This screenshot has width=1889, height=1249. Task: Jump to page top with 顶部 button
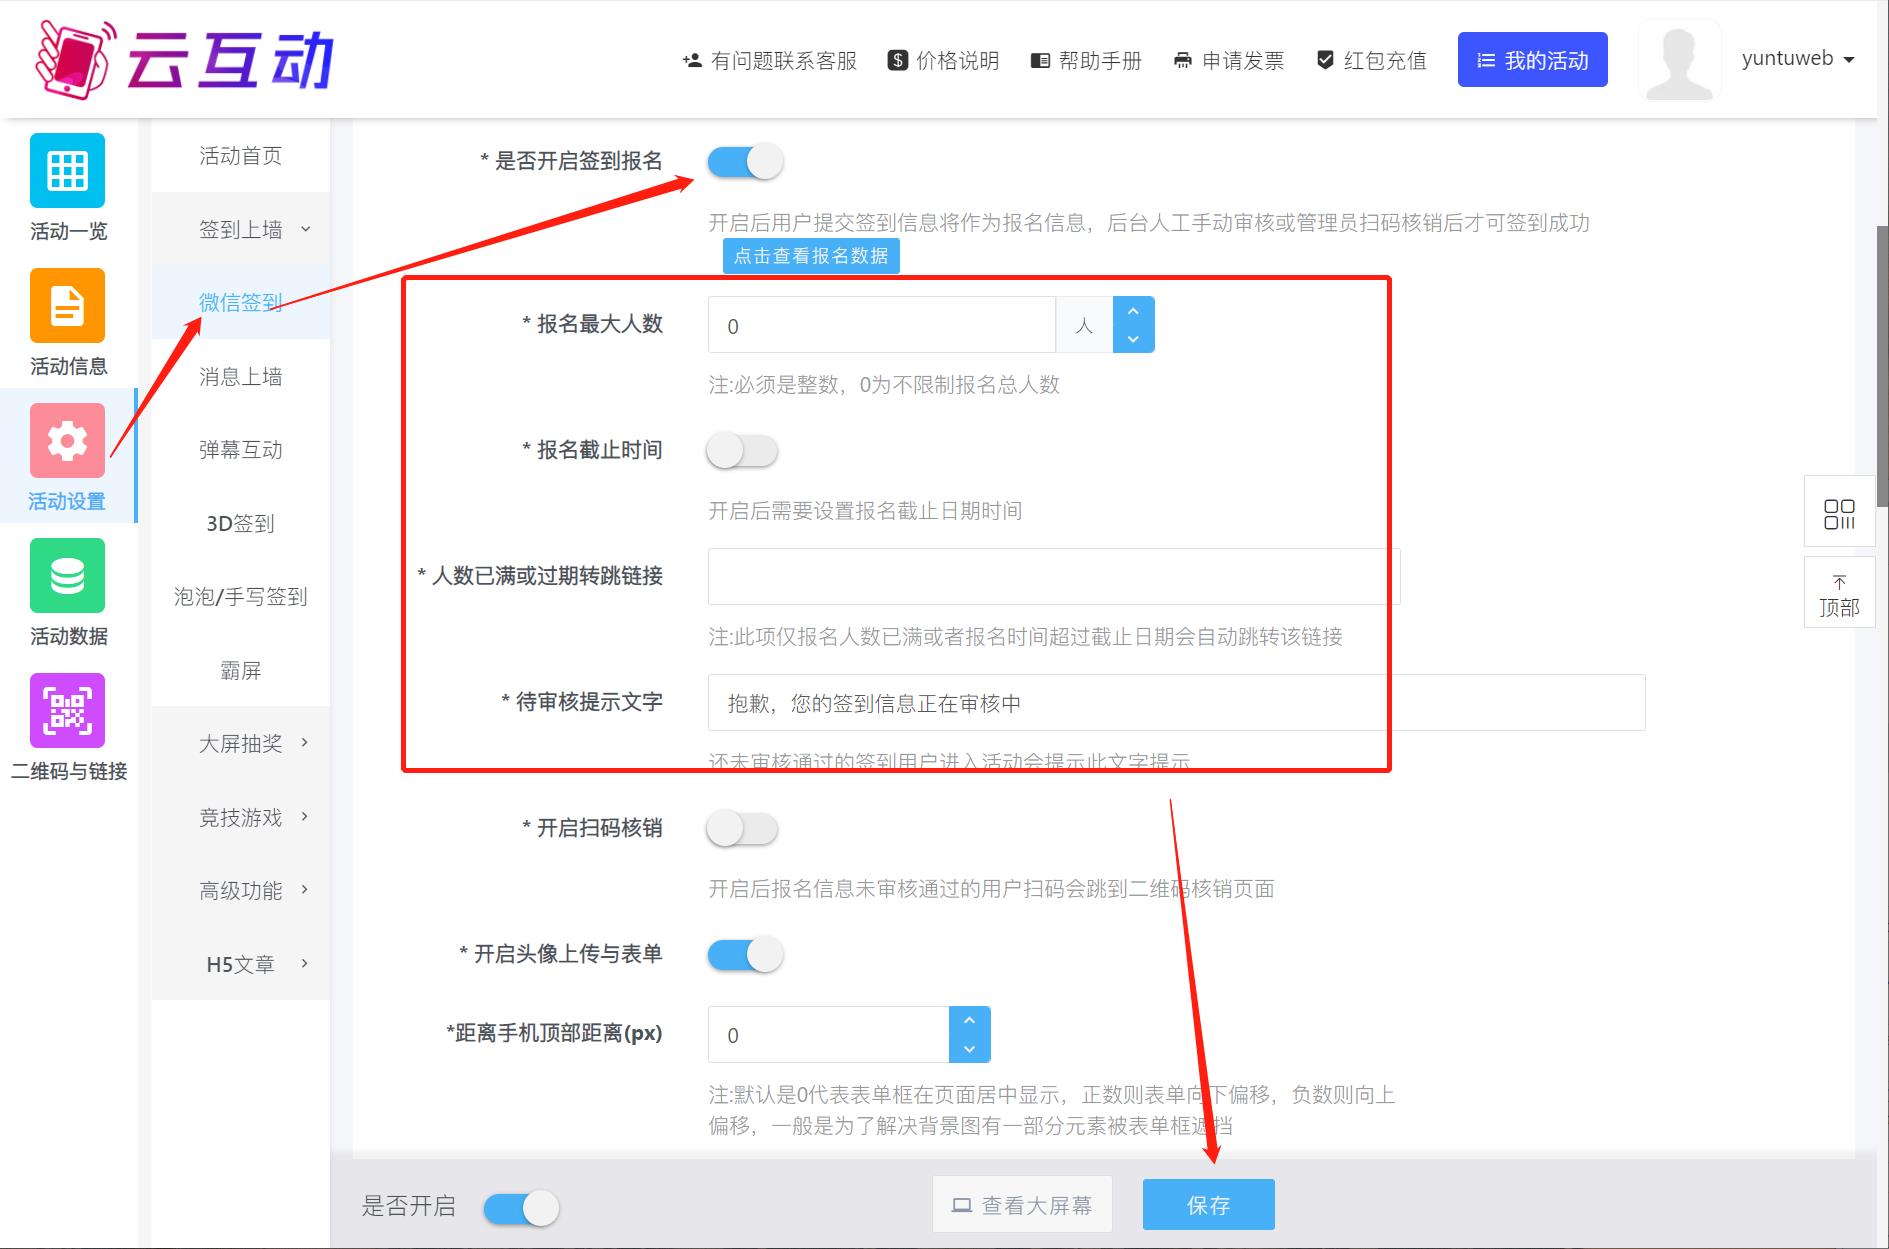pyautogui.click(x=1838, y=596)
